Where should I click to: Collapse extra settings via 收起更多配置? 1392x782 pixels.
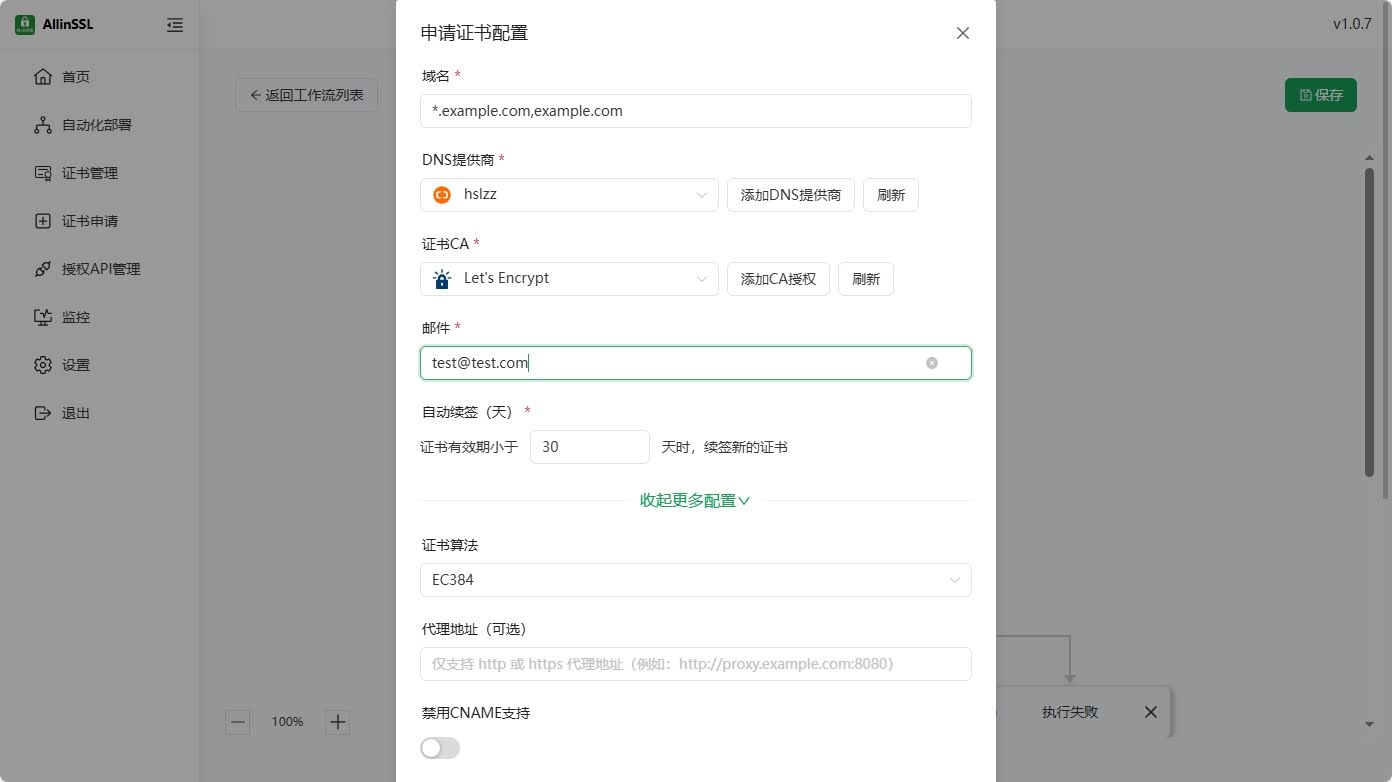click(695, 500)
